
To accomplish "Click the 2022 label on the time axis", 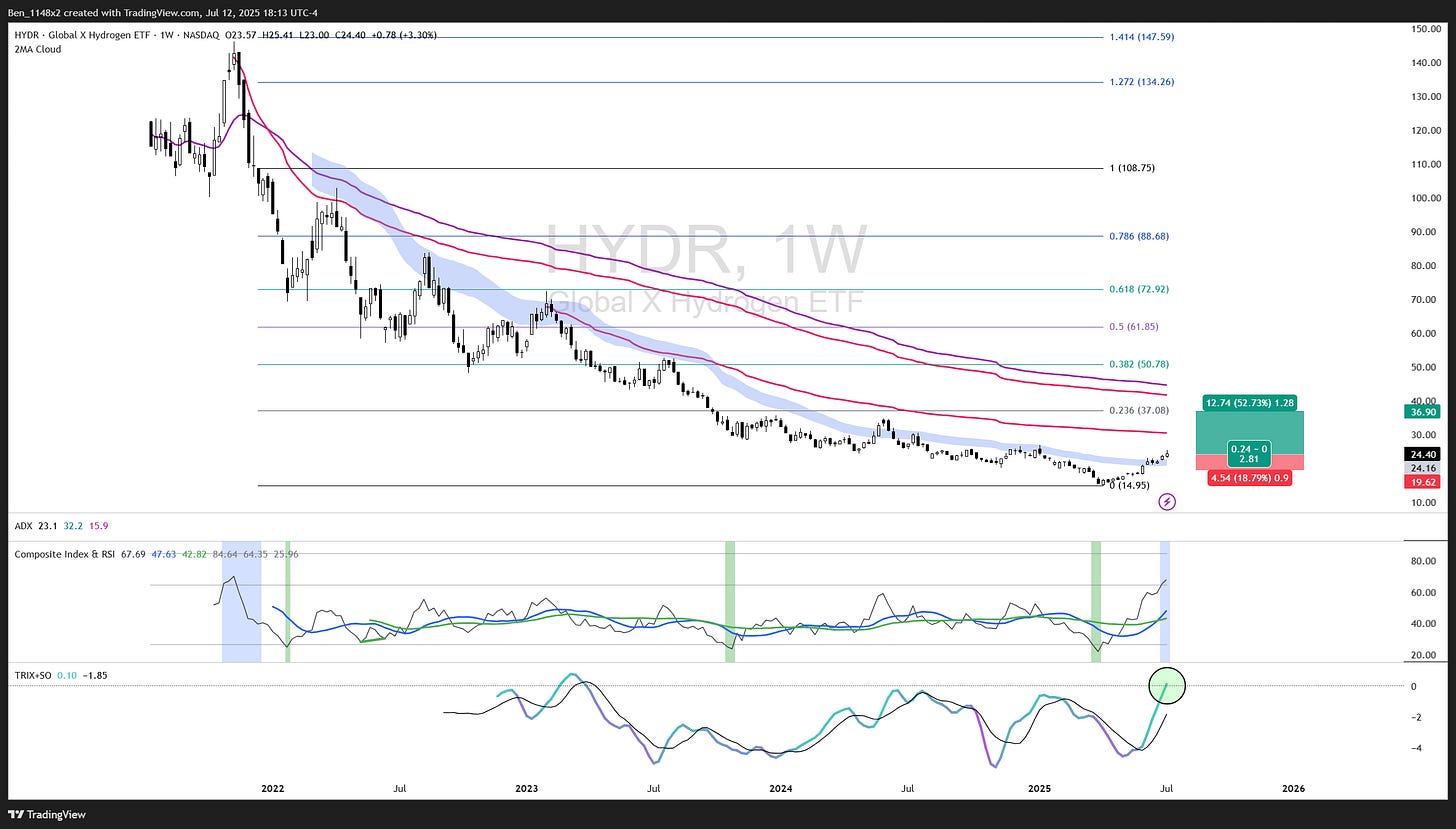I will [272, 788].
